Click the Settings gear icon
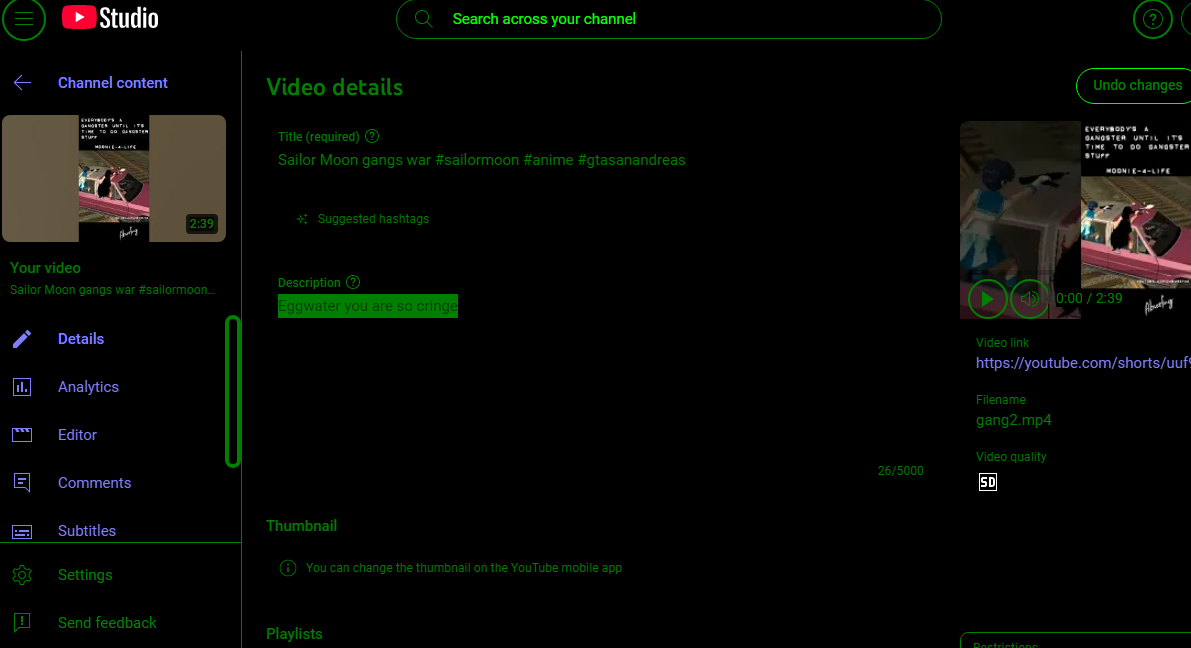This screenshot has width=1191, height=648. [22, 575]
